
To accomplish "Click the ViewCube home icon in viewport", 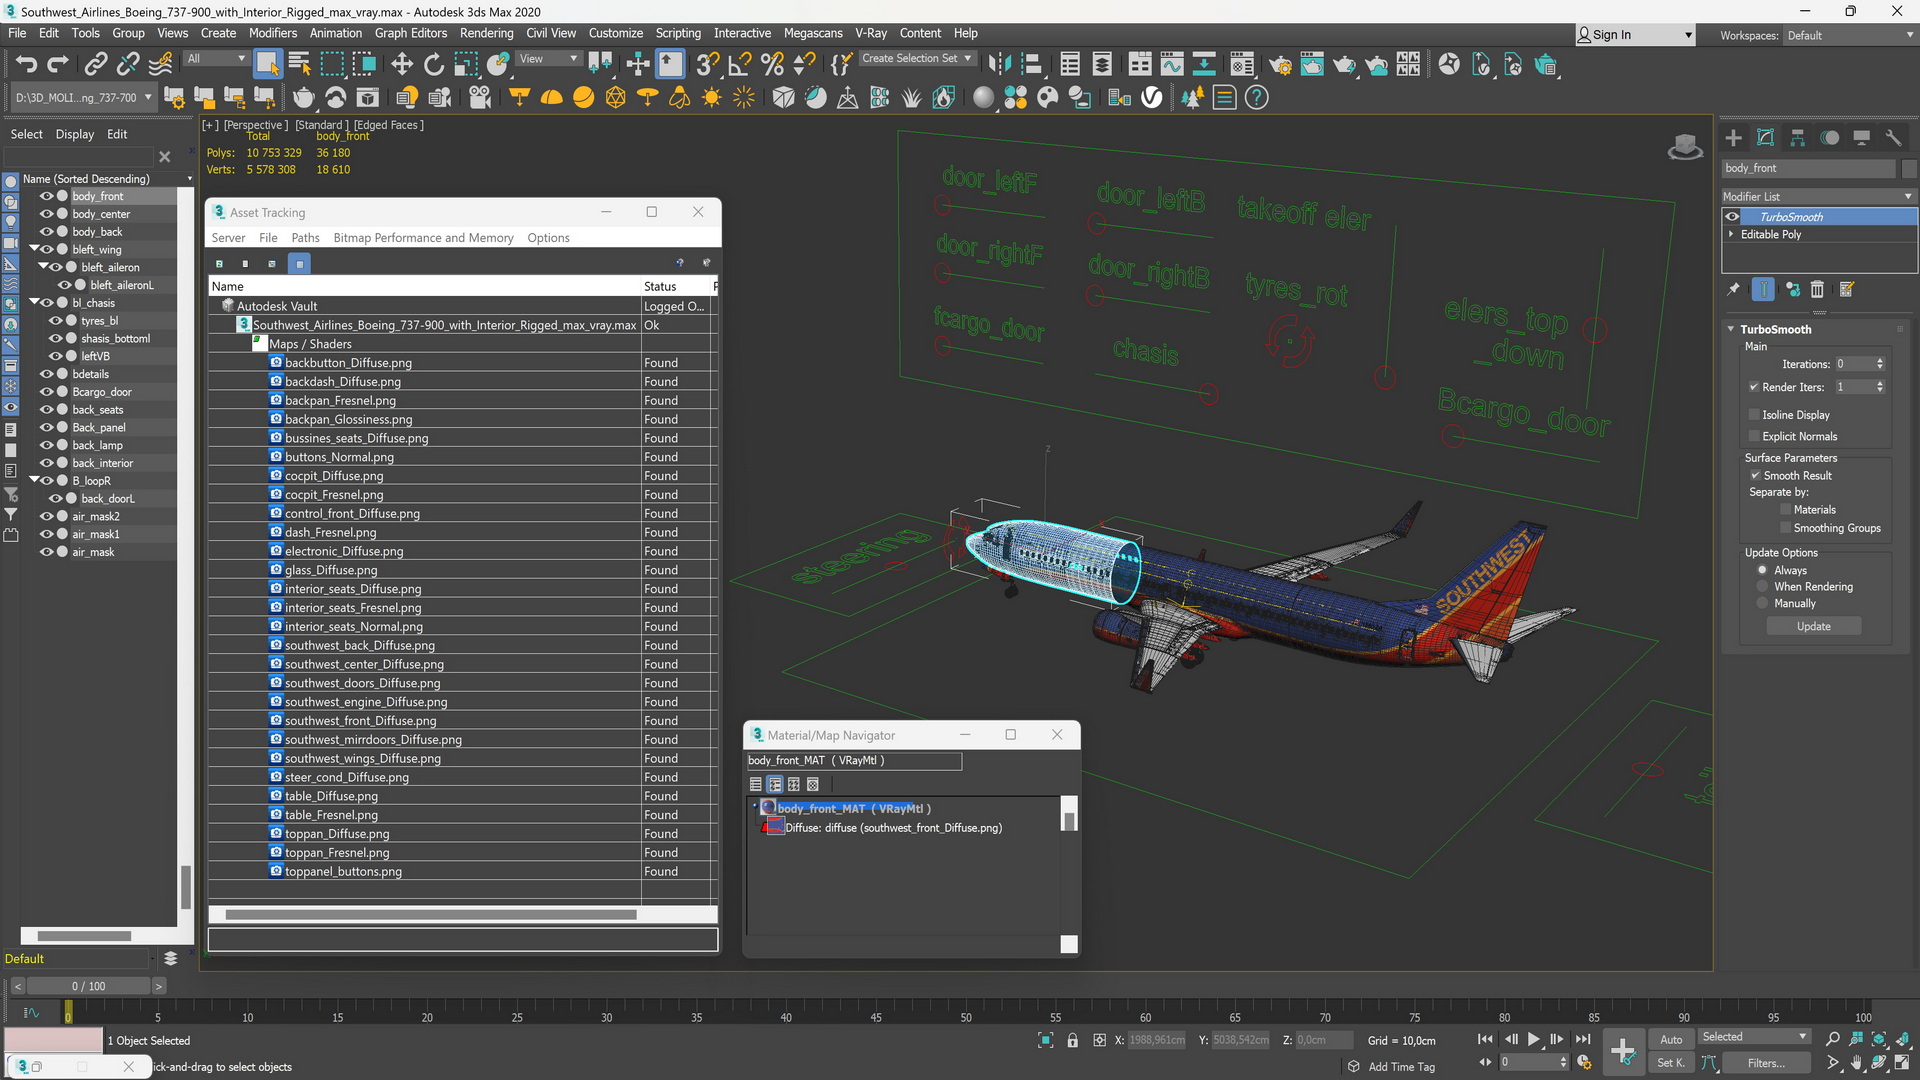I will tap(1685, 148).
